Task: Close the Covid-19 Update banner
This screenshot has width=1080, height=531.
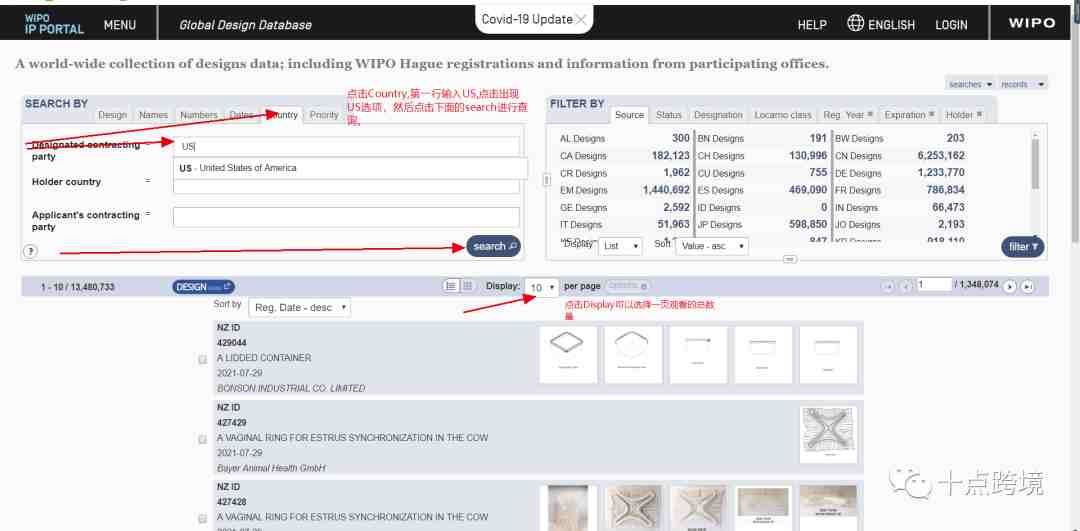Action: pyautogui.click(x=581, y=20)
